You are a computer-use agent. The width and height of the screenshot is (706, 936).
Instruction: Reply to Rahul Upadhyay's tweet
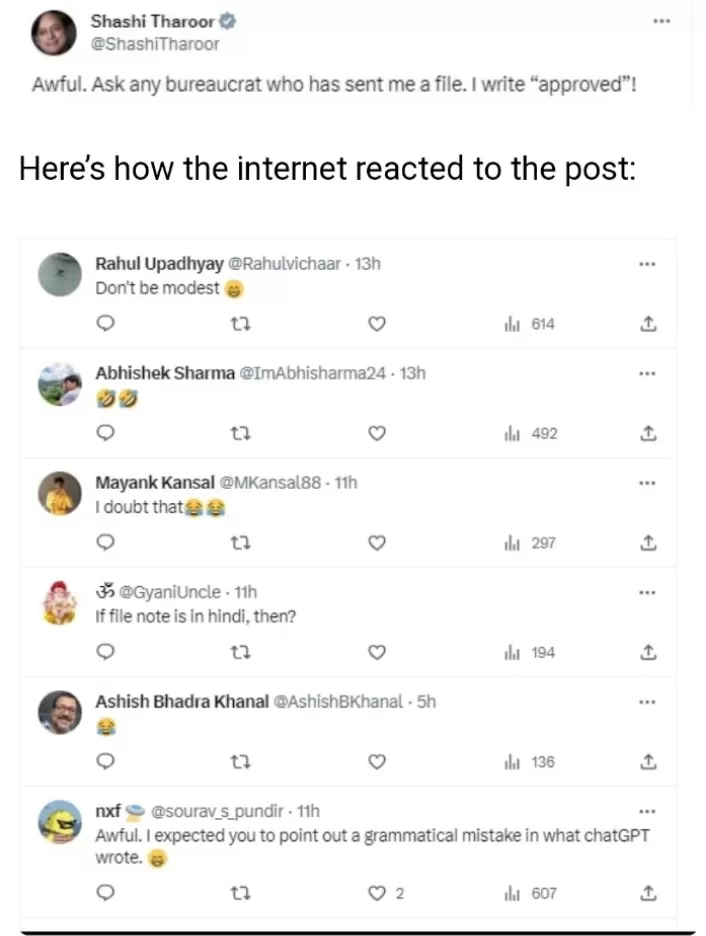pos(104,324)
